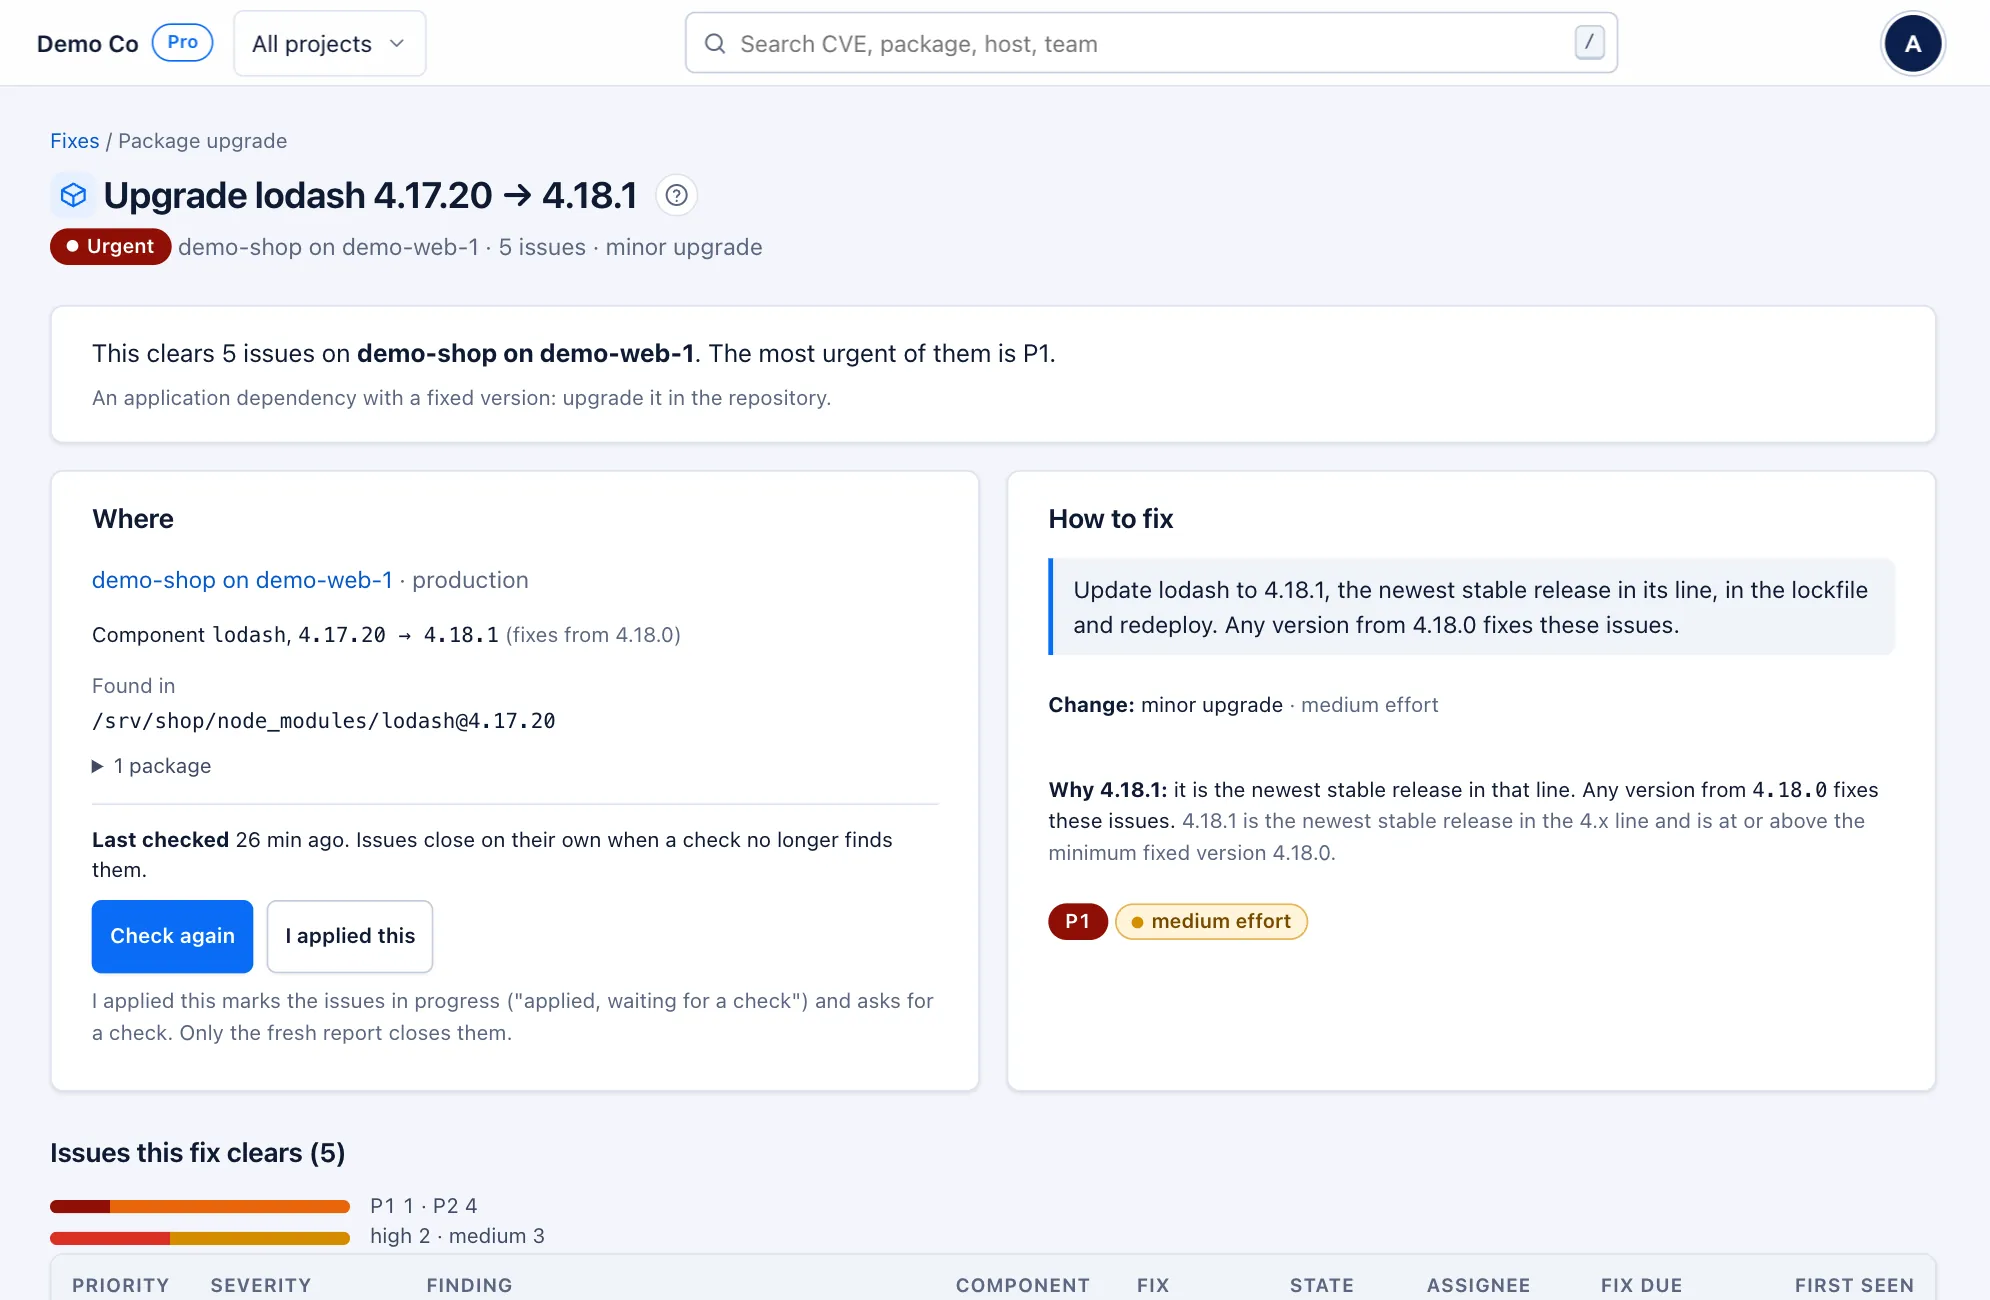The image size is (1990, 1300).
Task: Sort by the FINDING column header
Action: point(469,1285)
